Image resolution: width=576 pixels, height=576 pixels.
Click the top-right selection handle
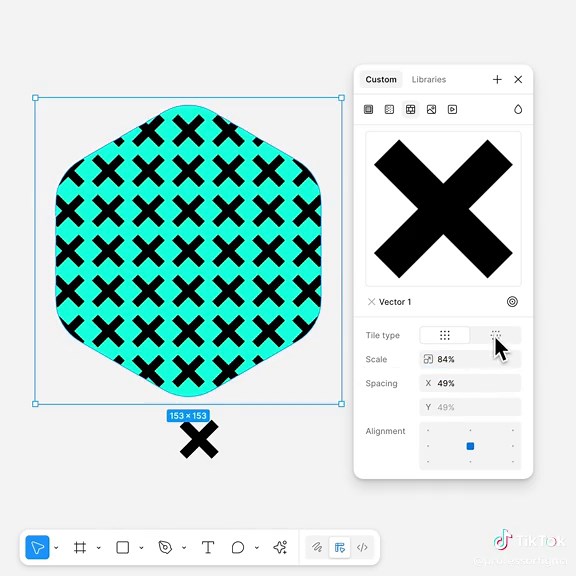341,98
